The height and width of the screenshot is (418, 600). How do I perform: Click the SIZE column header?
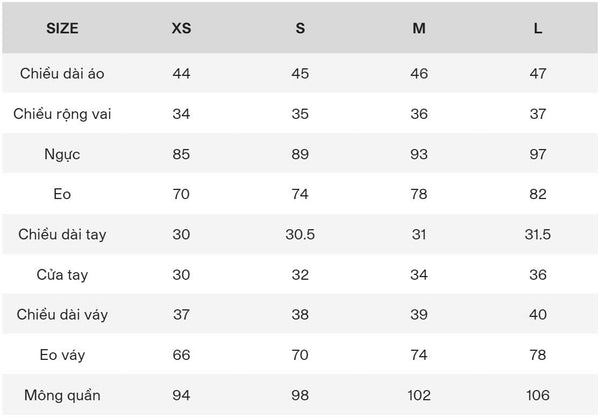click(62, 28)
